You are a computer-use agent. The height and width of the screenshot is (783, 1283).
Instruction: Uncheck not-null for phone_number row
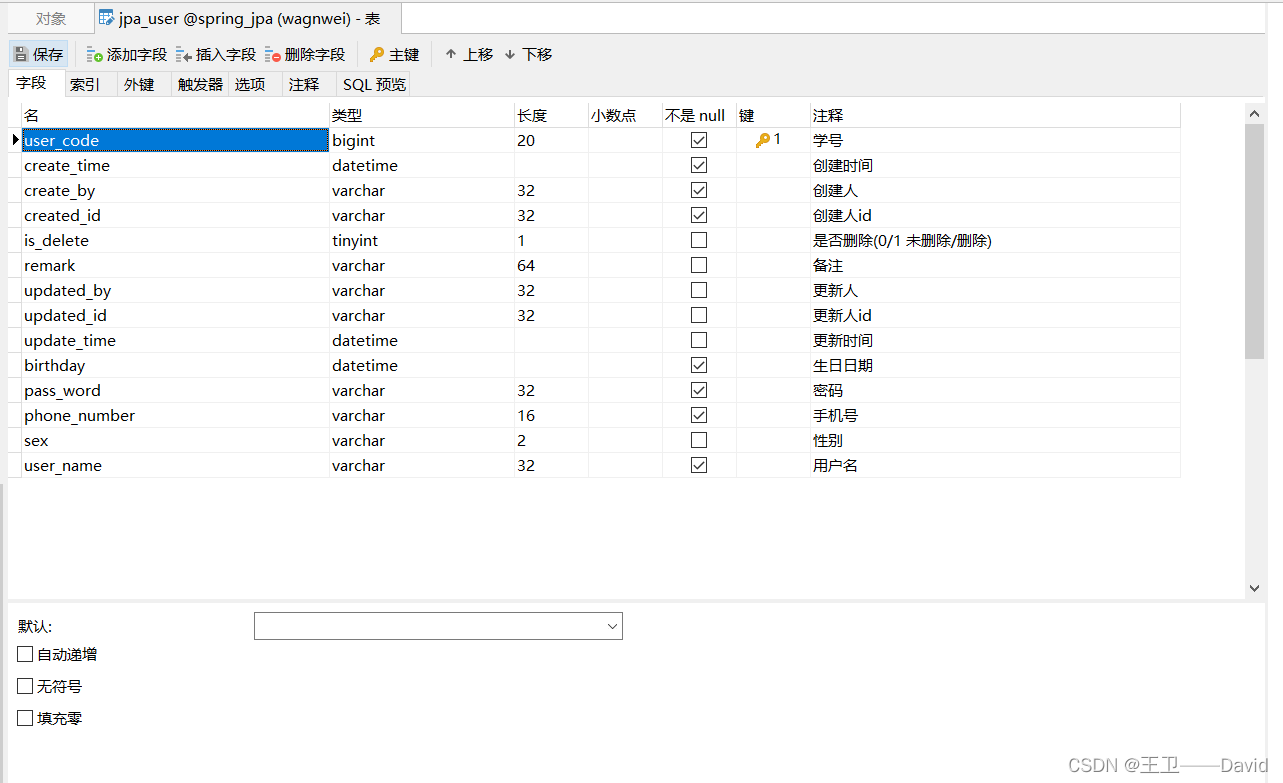[699, 415]
